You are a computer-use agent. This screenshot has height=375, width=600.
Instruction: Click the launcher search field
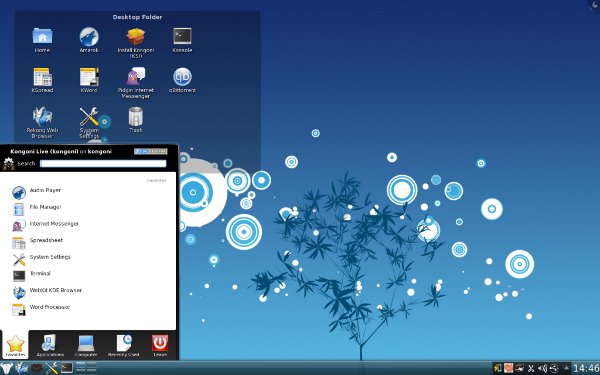coord(103,164)
